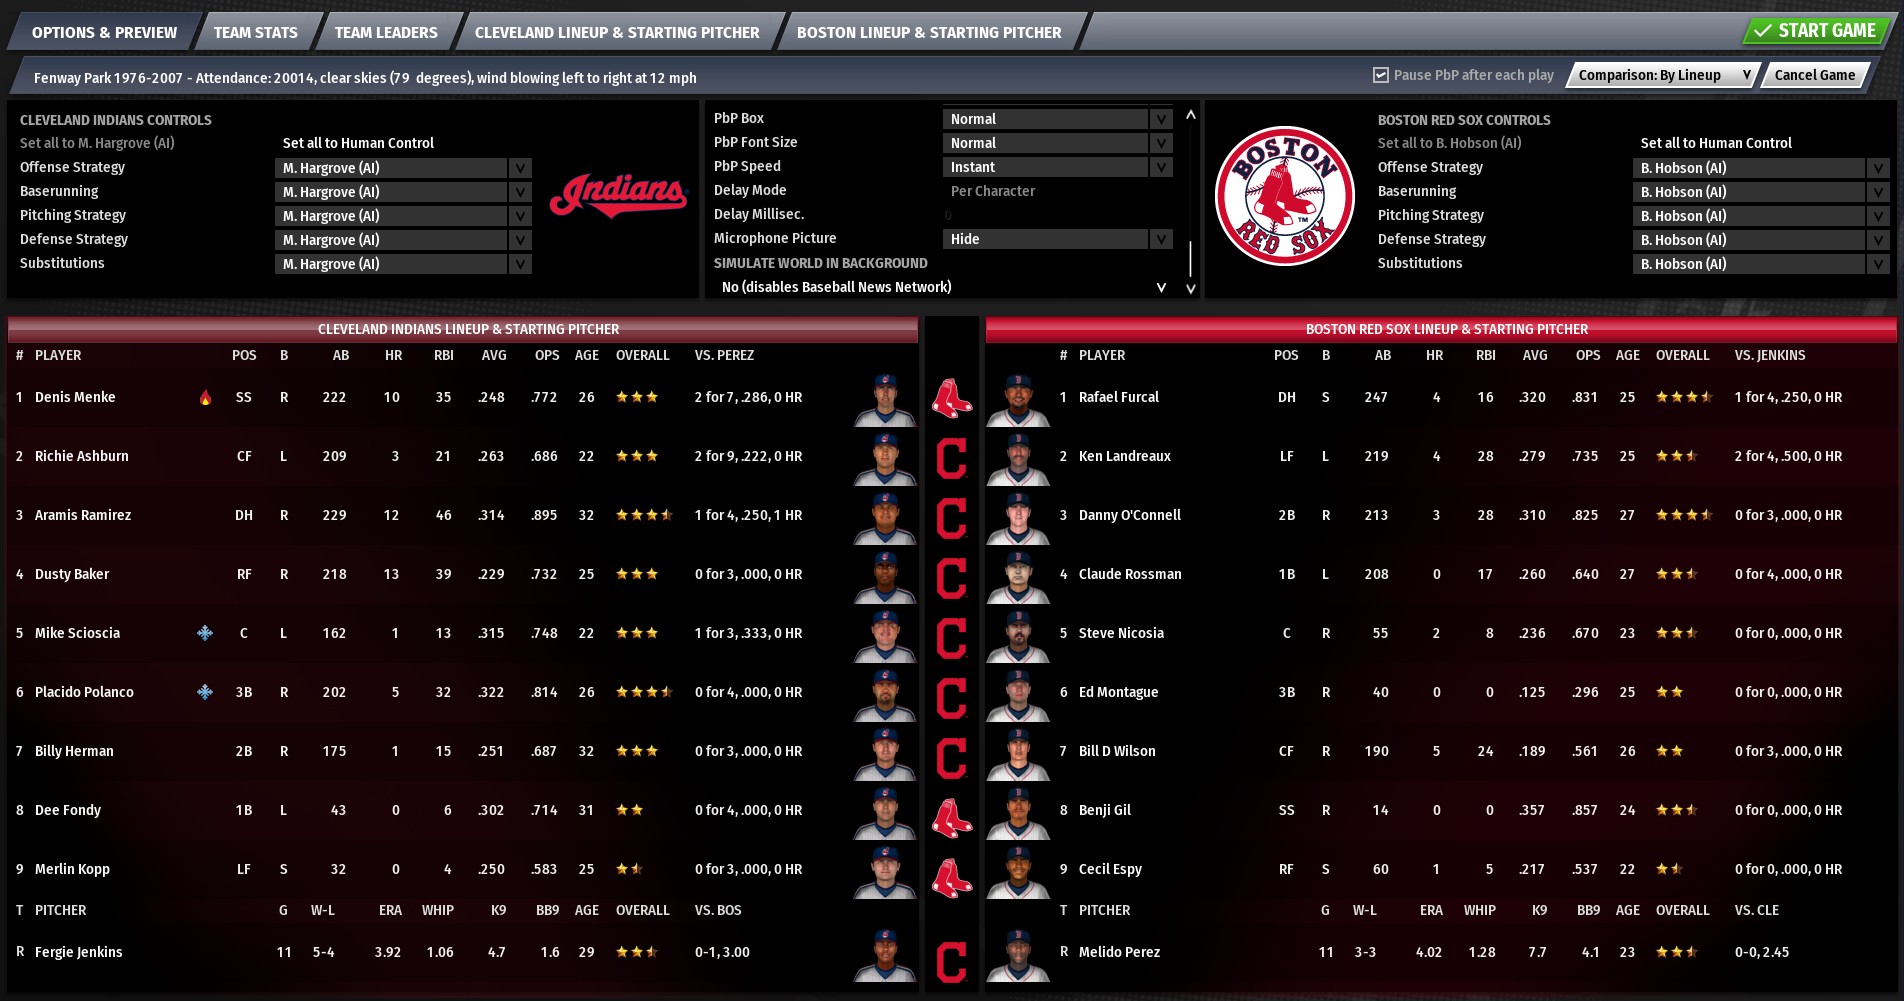
Task: Open the Team Leaders tab
Action: [x=386, y=32]
